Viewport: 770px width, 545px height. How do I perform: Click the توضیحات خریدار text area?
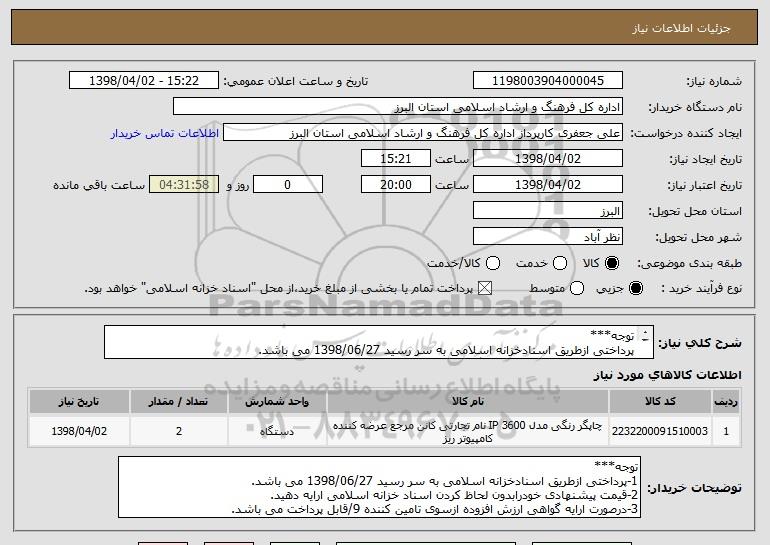coord(380,487)
